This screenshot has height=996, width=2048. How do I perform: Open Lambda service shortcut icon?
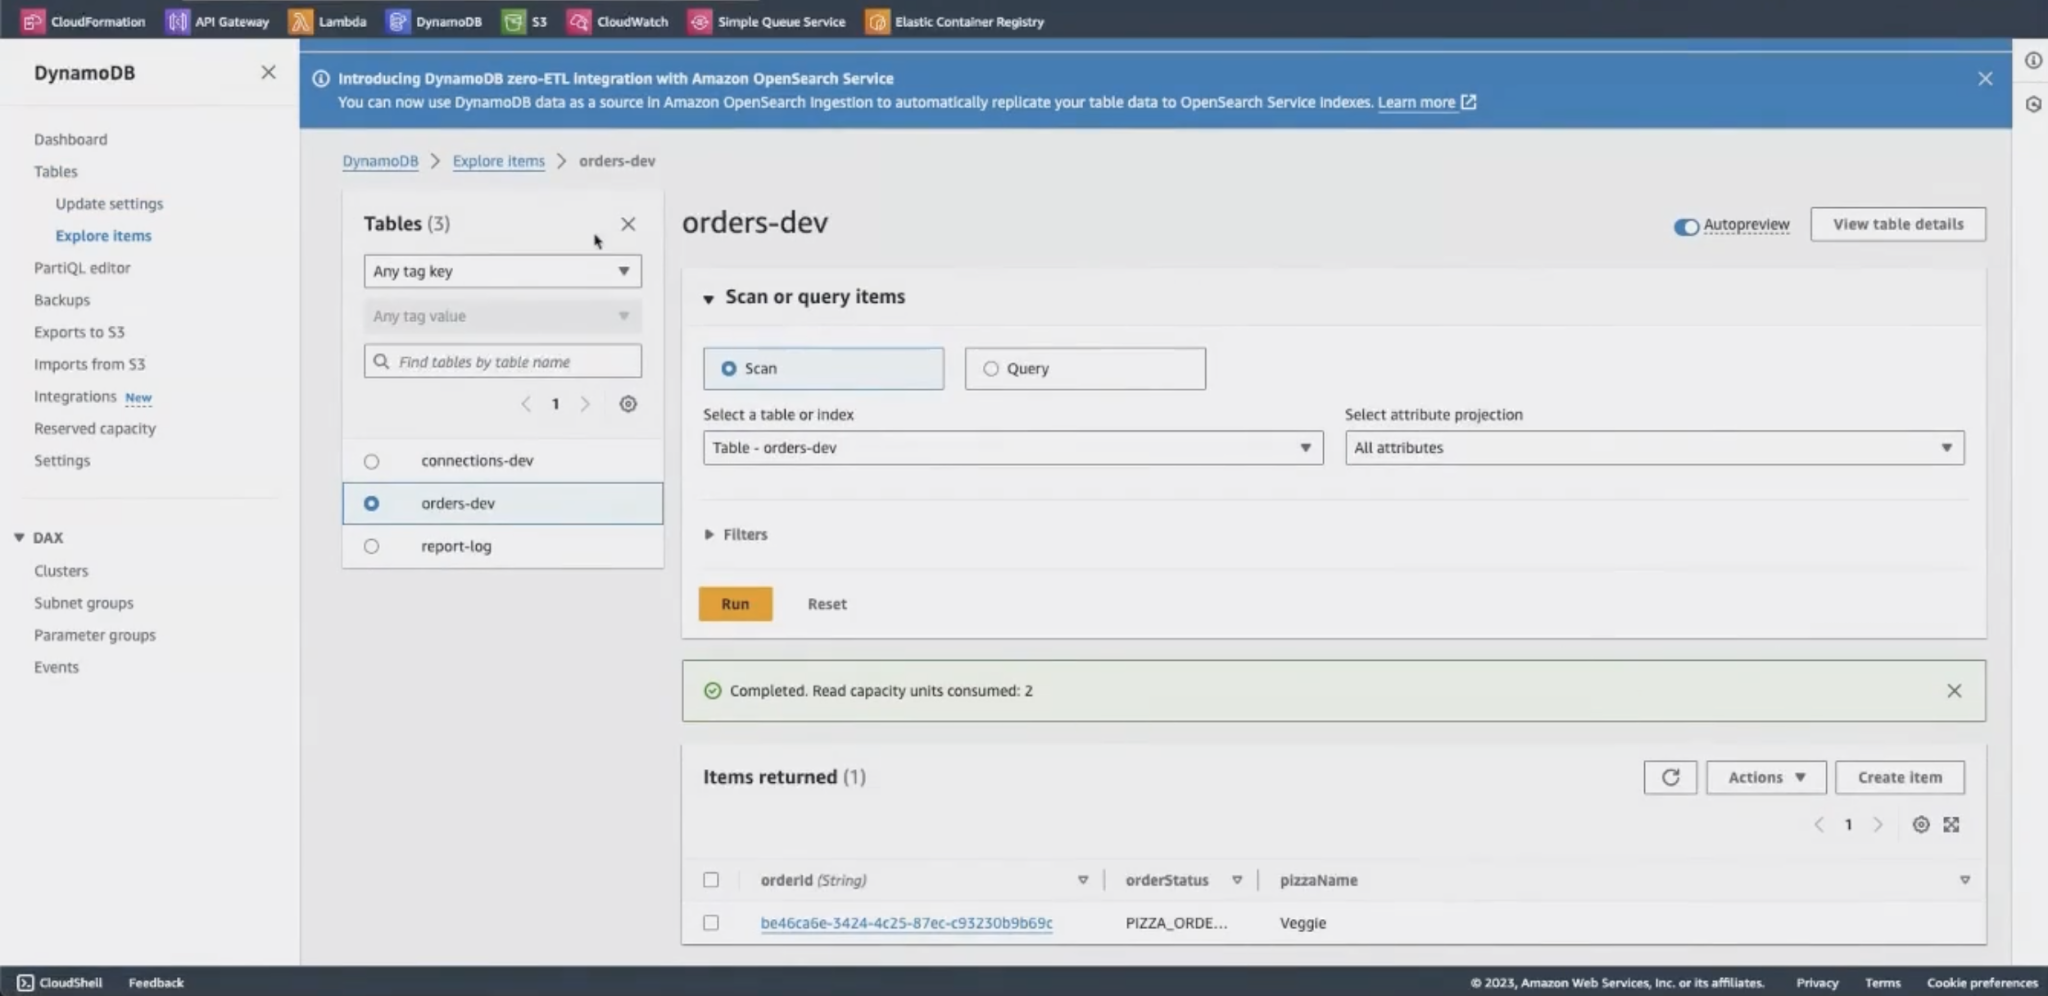300,21
